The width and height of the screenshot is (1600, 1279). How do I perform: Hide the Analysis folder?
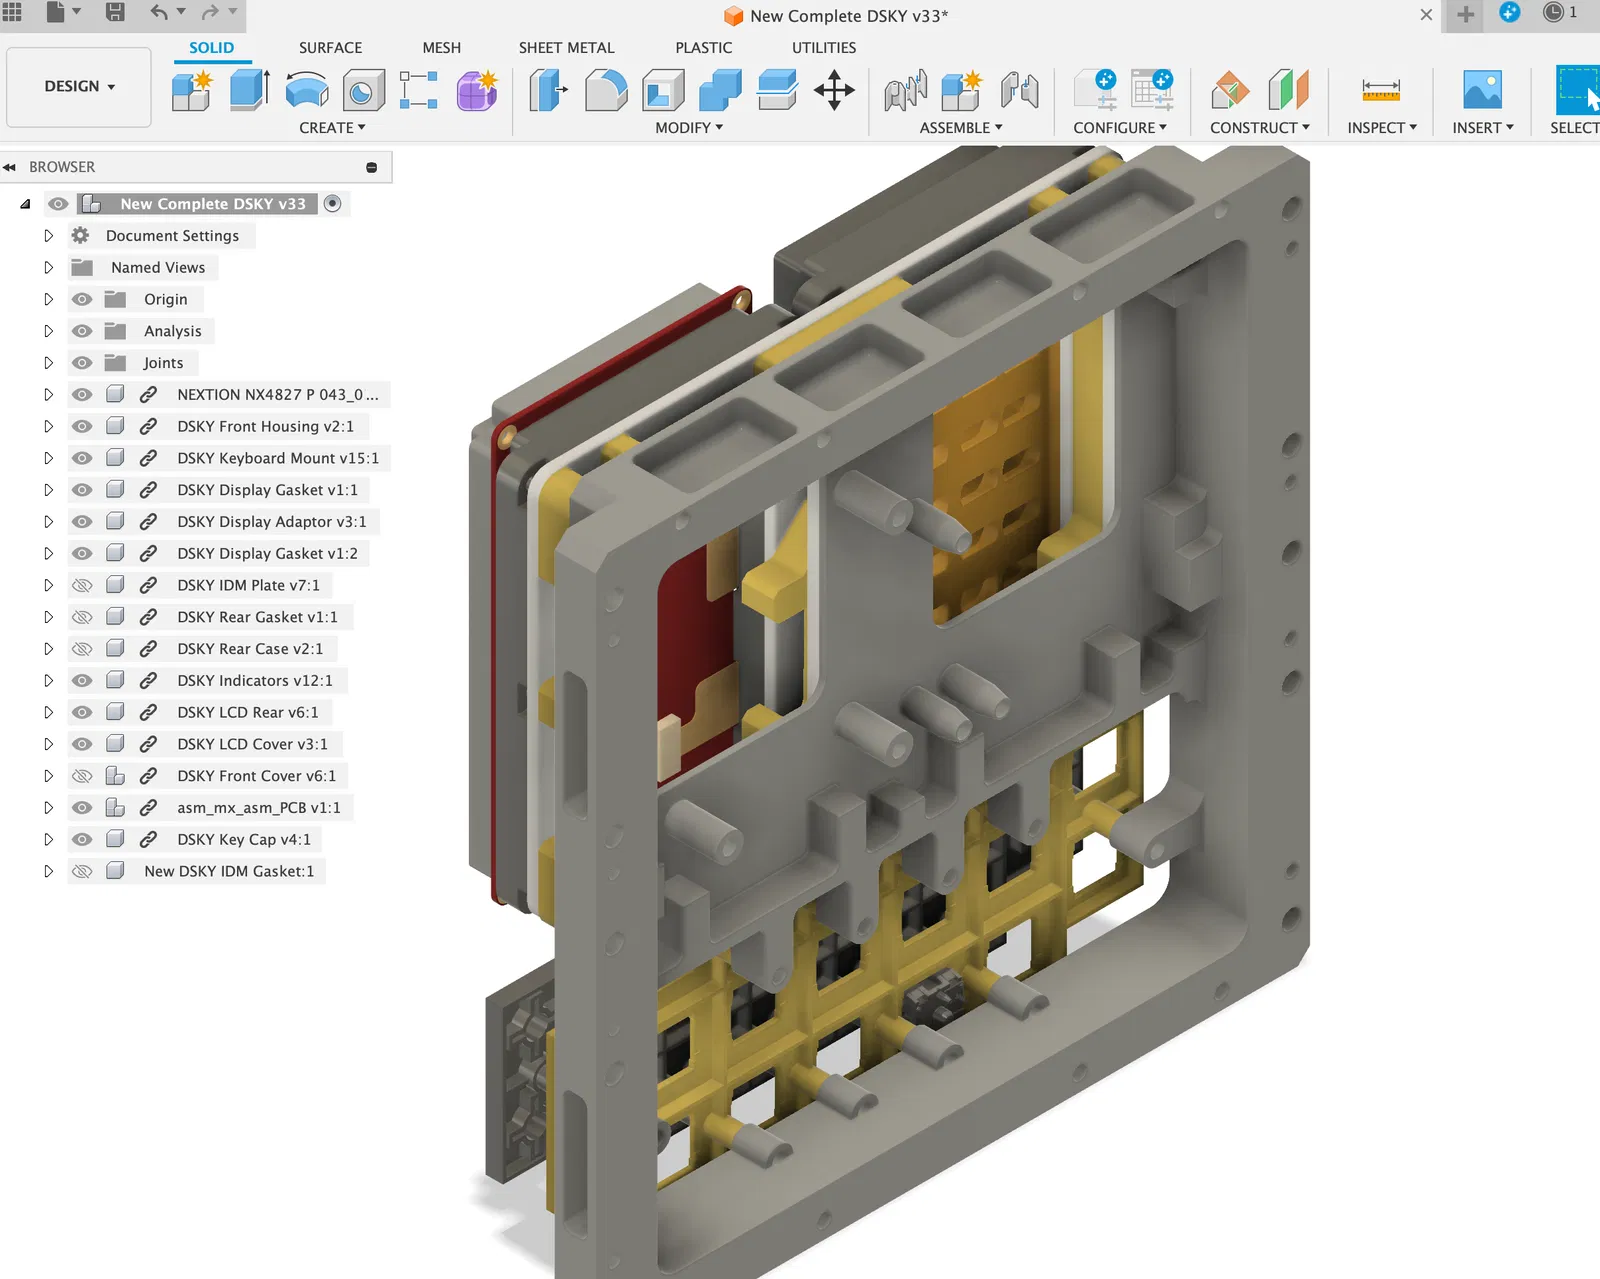82,331
